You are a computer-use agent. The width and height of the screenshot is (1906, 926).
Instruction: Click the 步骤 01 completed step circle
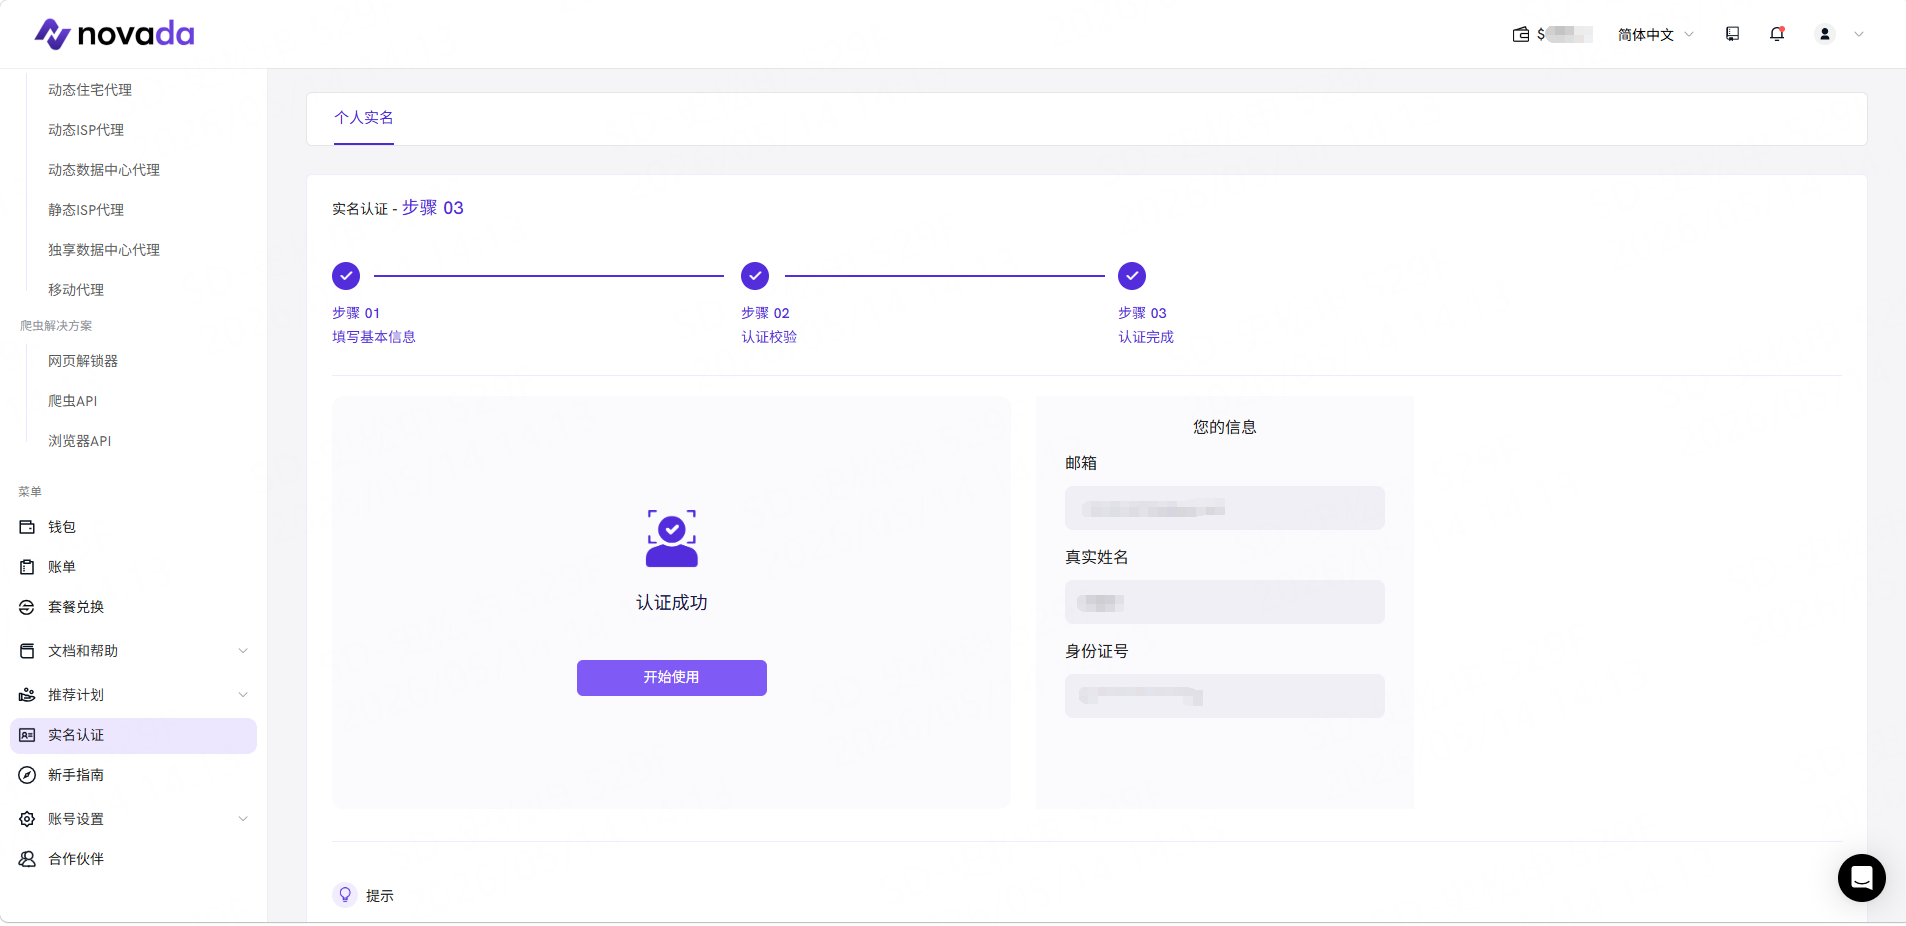coord(346,276)
